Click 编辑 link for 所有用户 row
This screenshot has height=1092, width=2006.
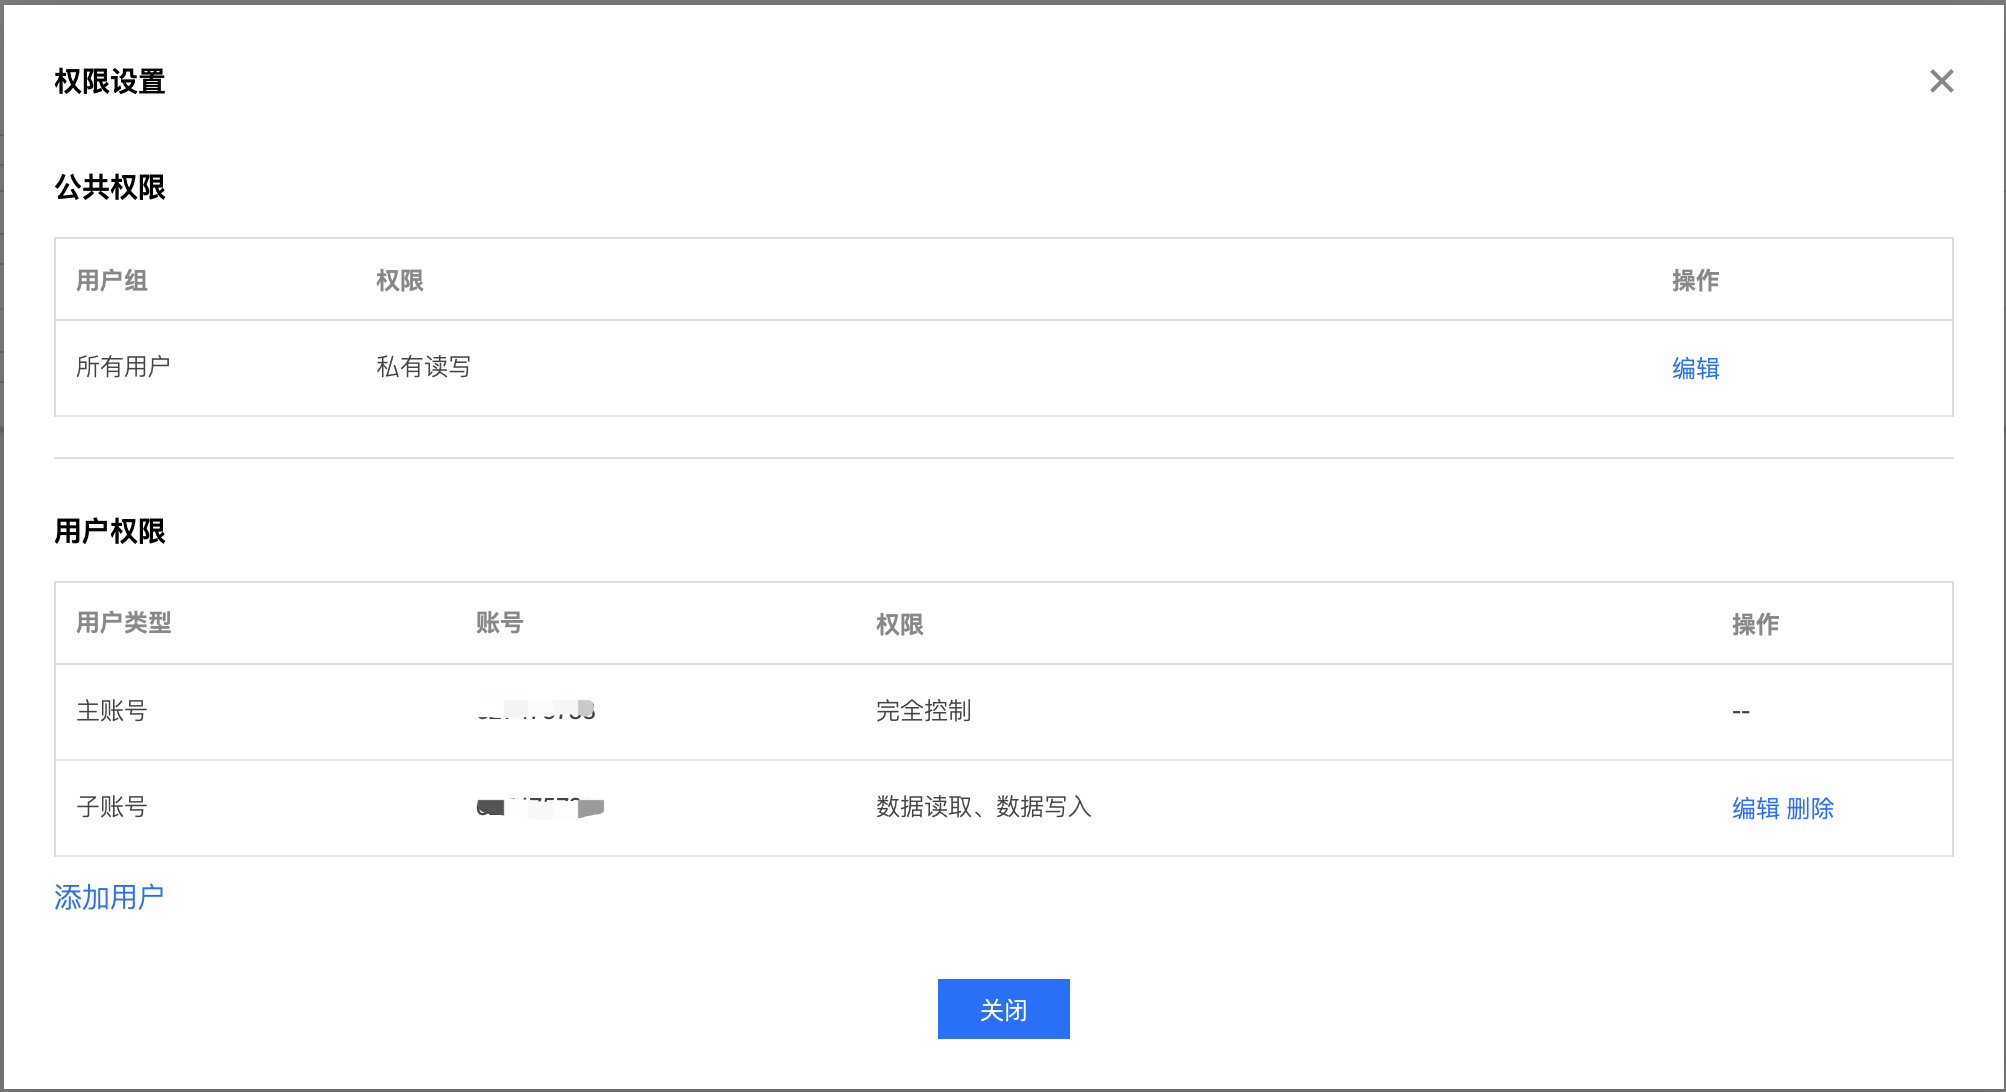click(1695, 368)
